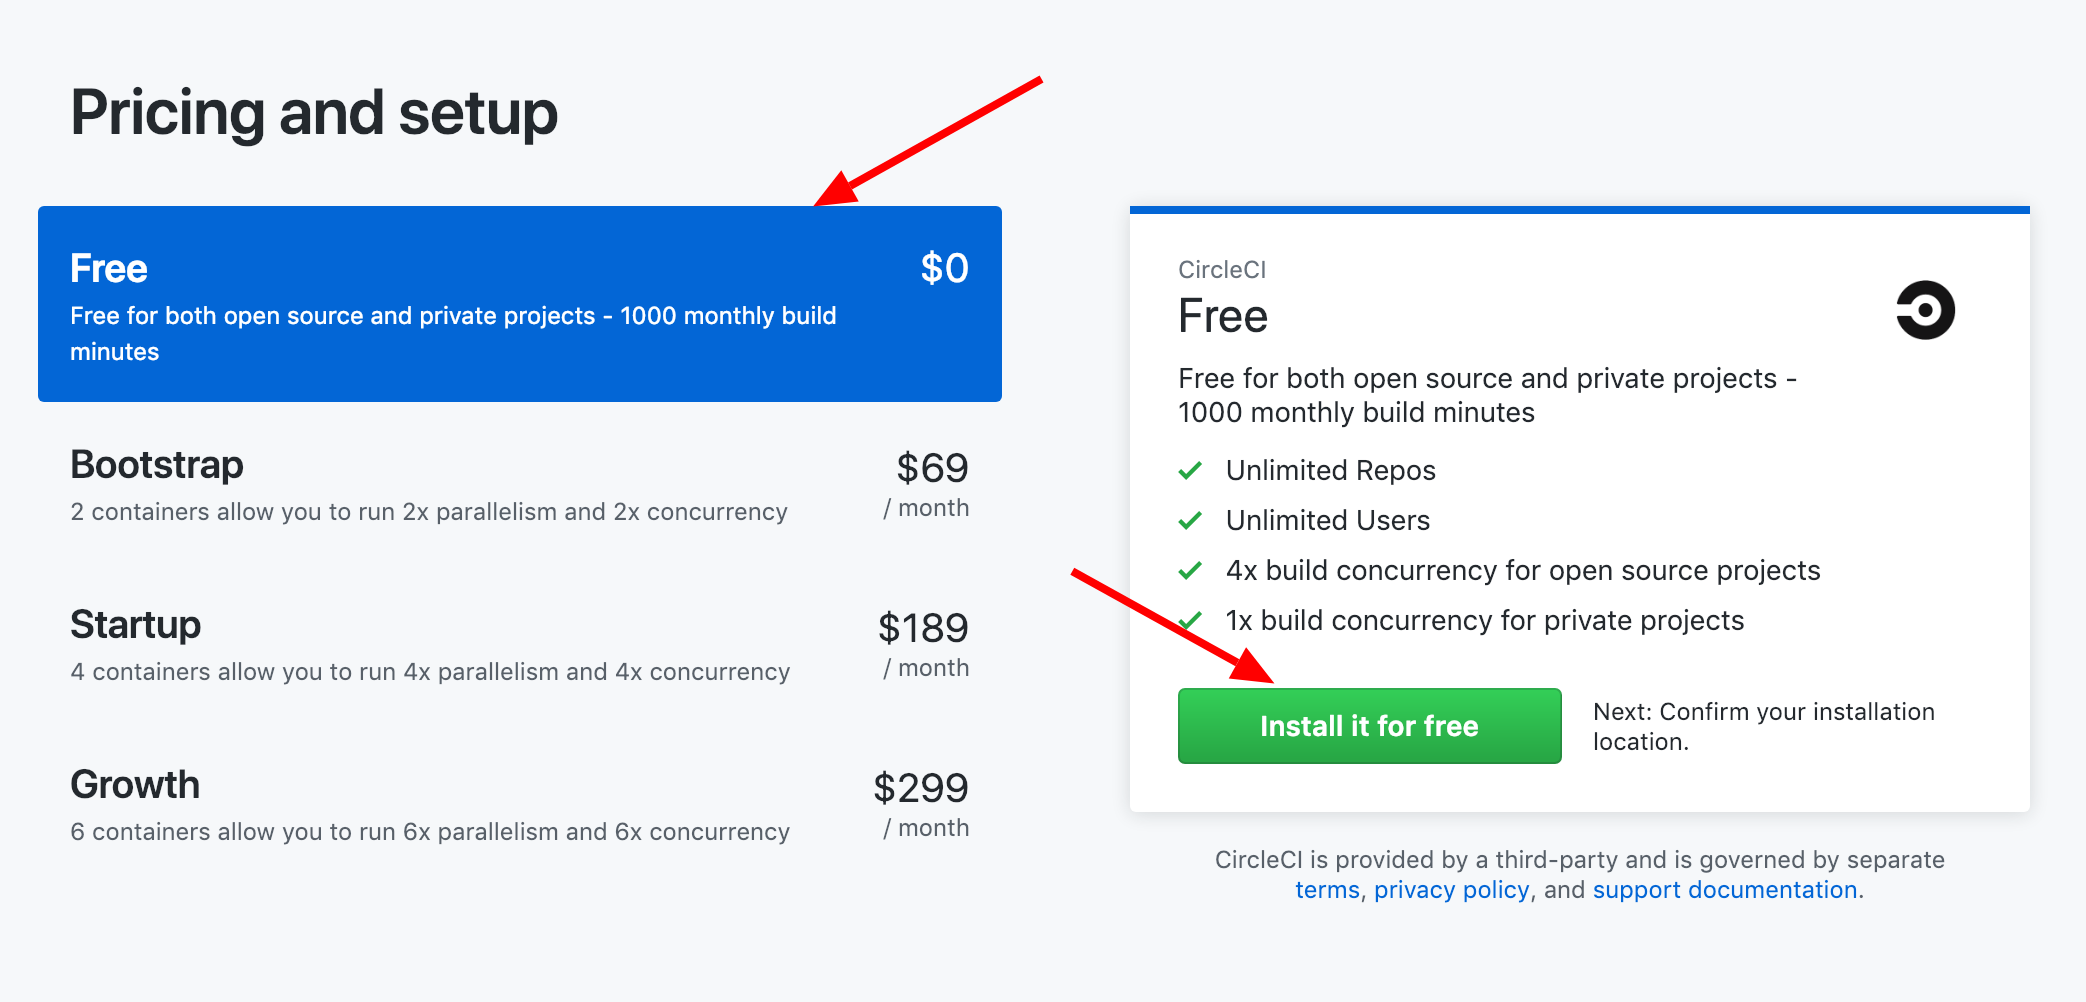This screenshot has width=2086, height=1002.
Task: Click the $0 price on Free plan
Action: tap(944, 268)
